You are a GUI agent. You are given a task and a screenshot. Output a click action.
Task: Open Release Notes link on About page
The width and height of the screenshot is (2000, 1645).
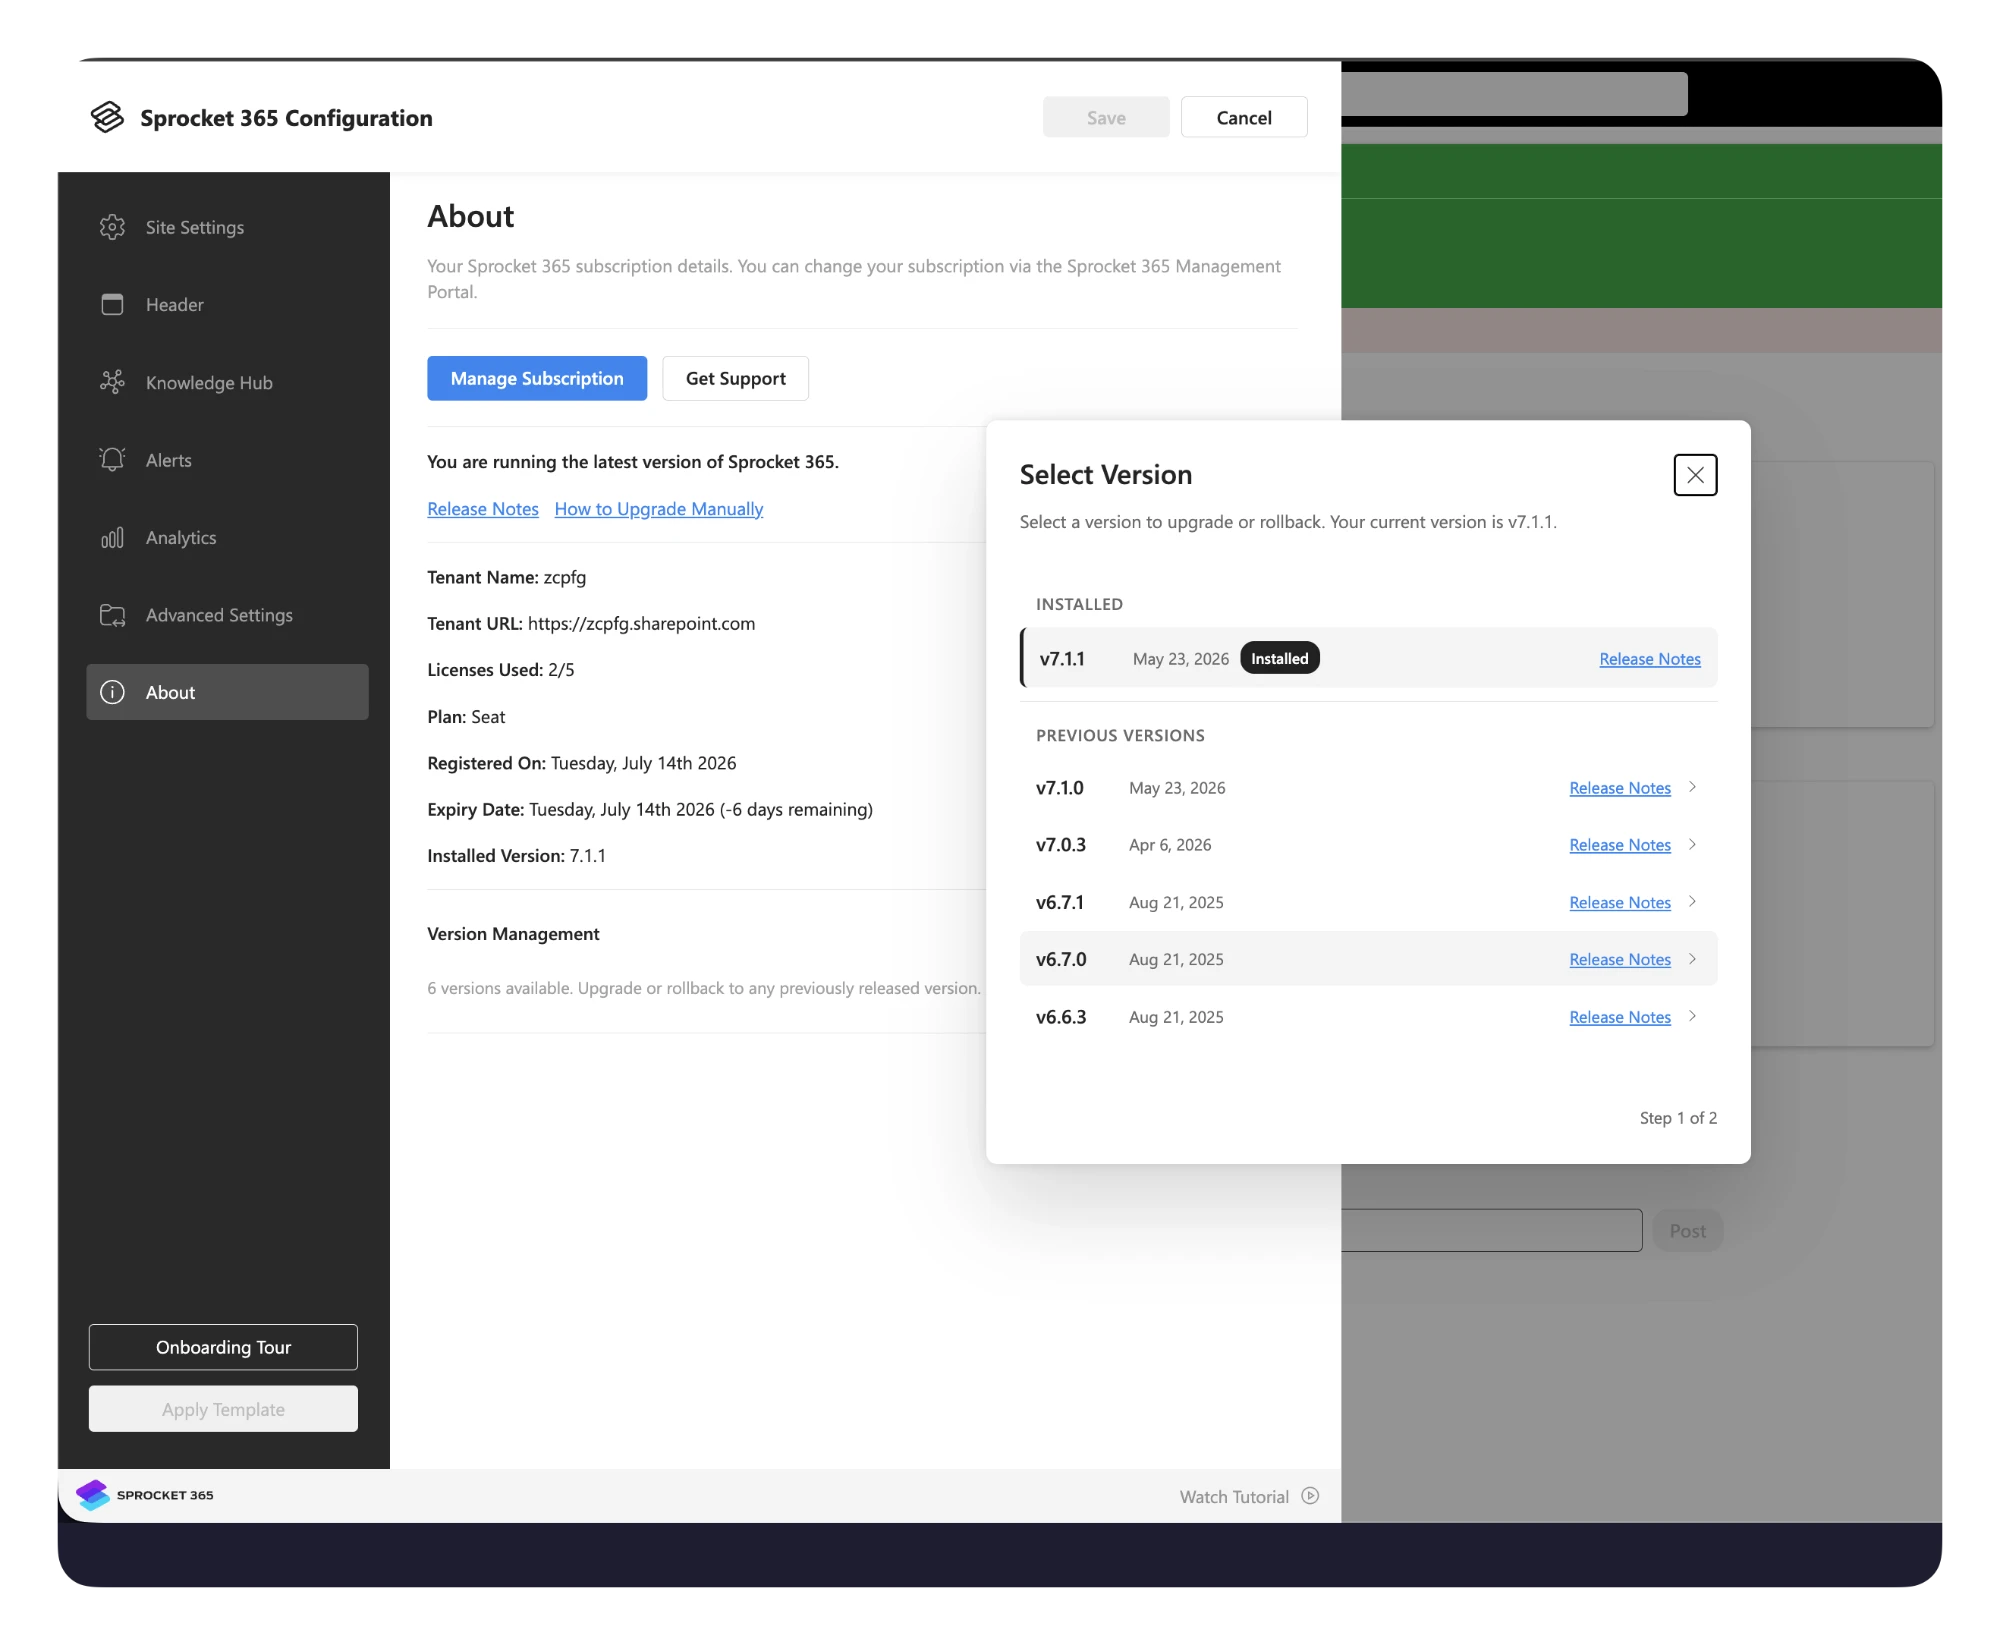(x=483, y=509)
